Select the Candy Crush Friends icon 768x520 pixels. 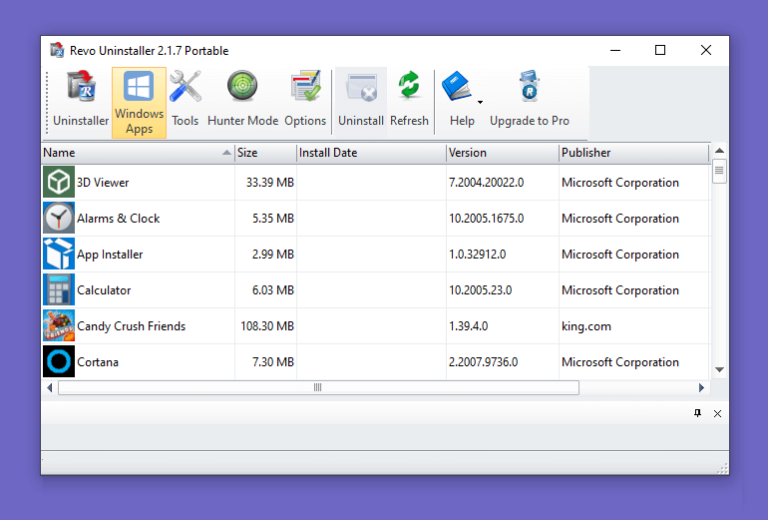pos(59,326)
